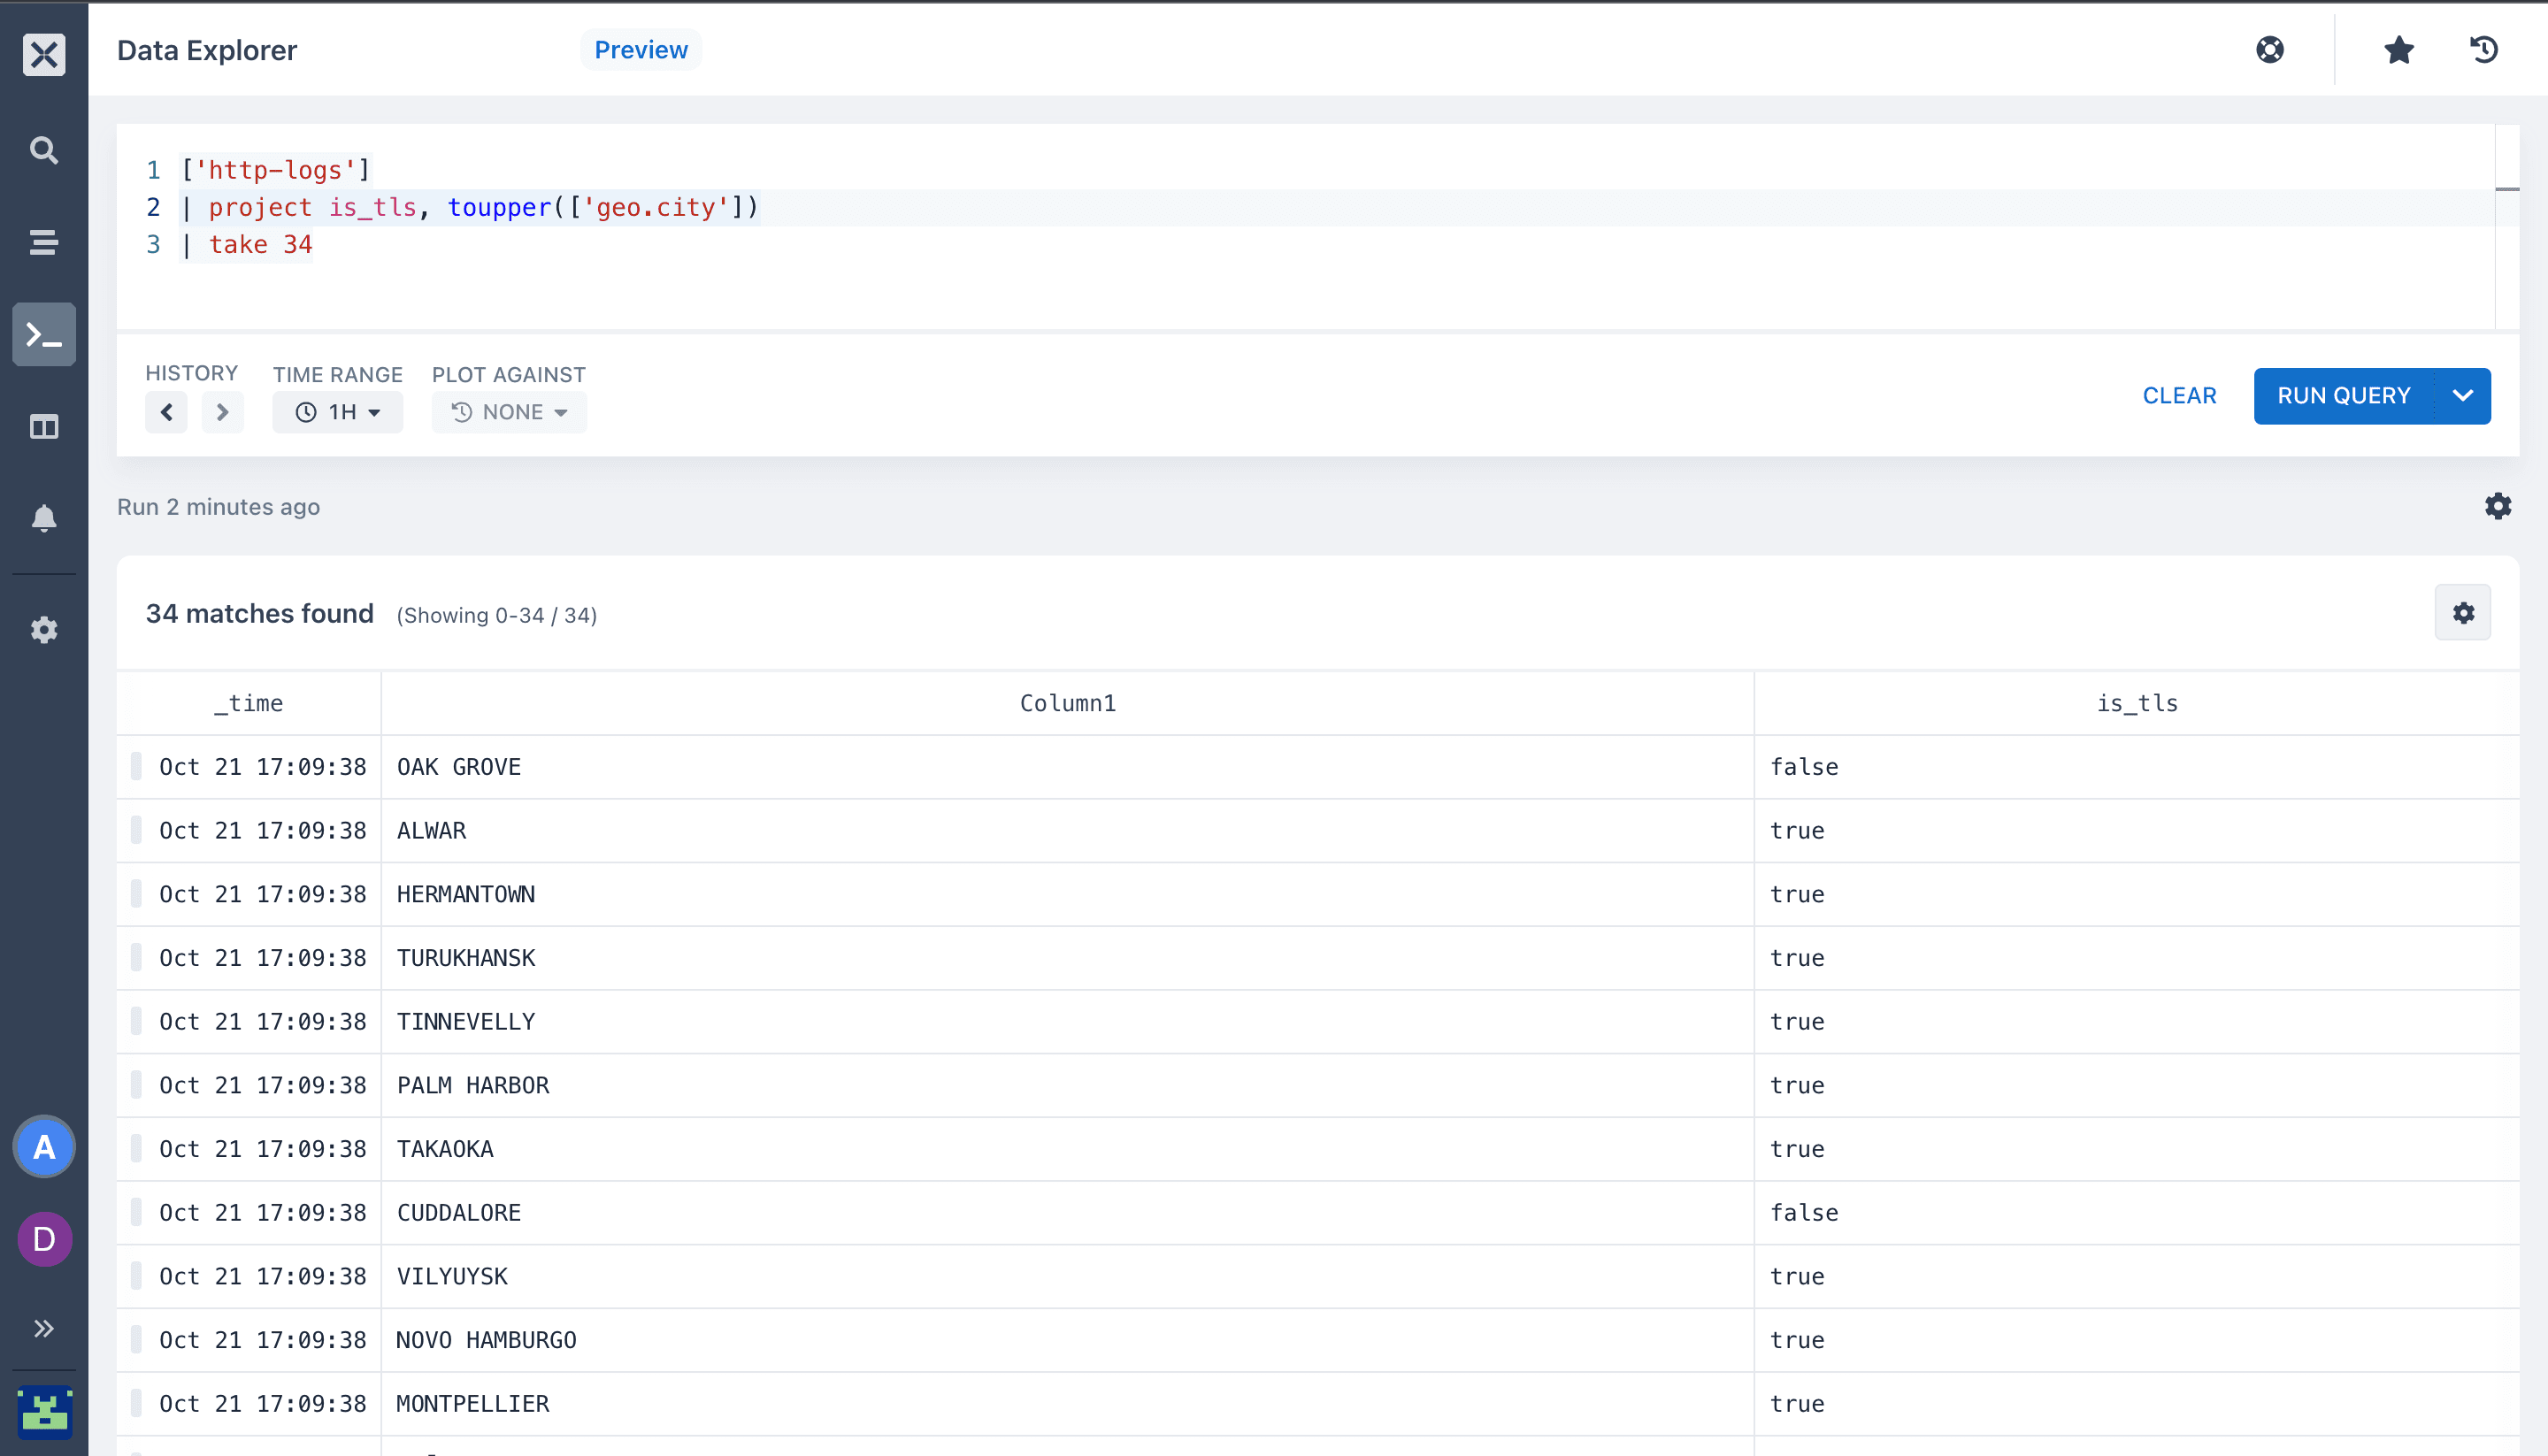Select the OAK GROVE row marker
This screenshot has height=1456, width=2548.
[x=136, y=767]
